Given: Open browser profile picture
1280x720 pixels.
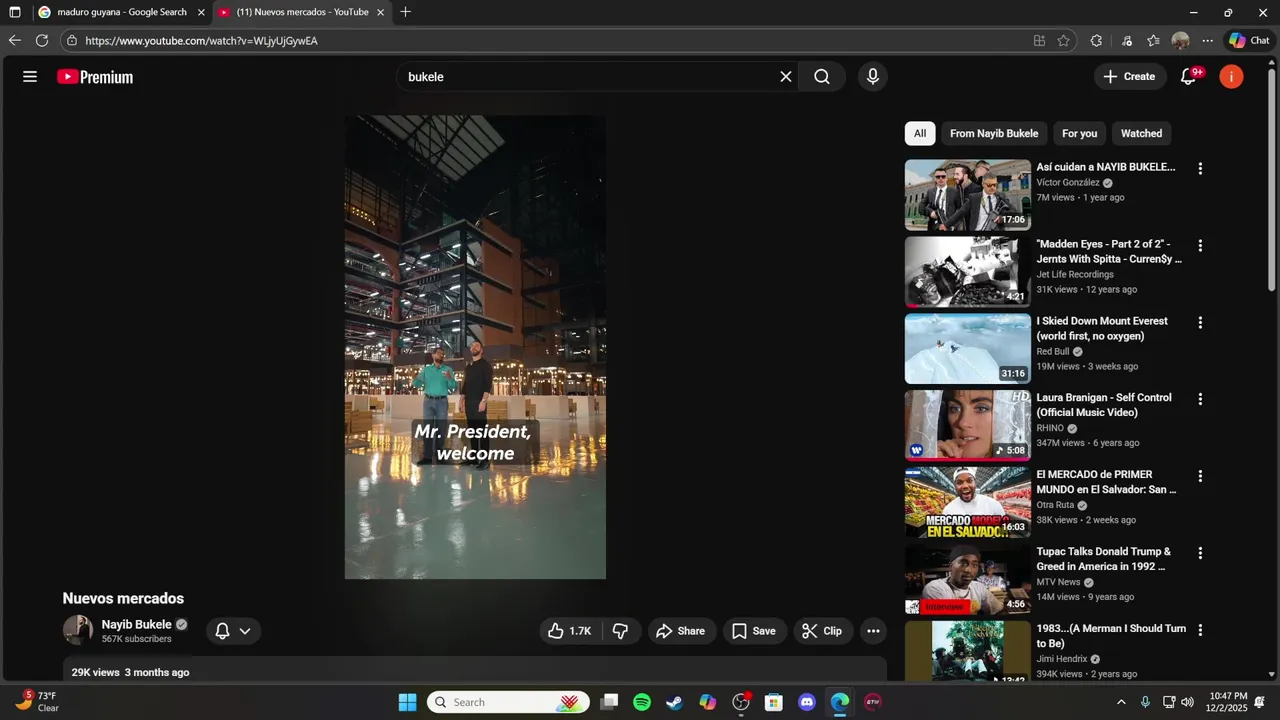Looking at the screenshot, I should (1180, 41).
